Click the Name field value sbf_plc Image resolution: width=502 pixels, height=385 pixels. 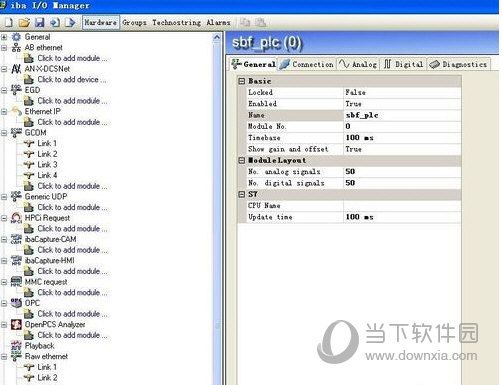pos(402,115)
